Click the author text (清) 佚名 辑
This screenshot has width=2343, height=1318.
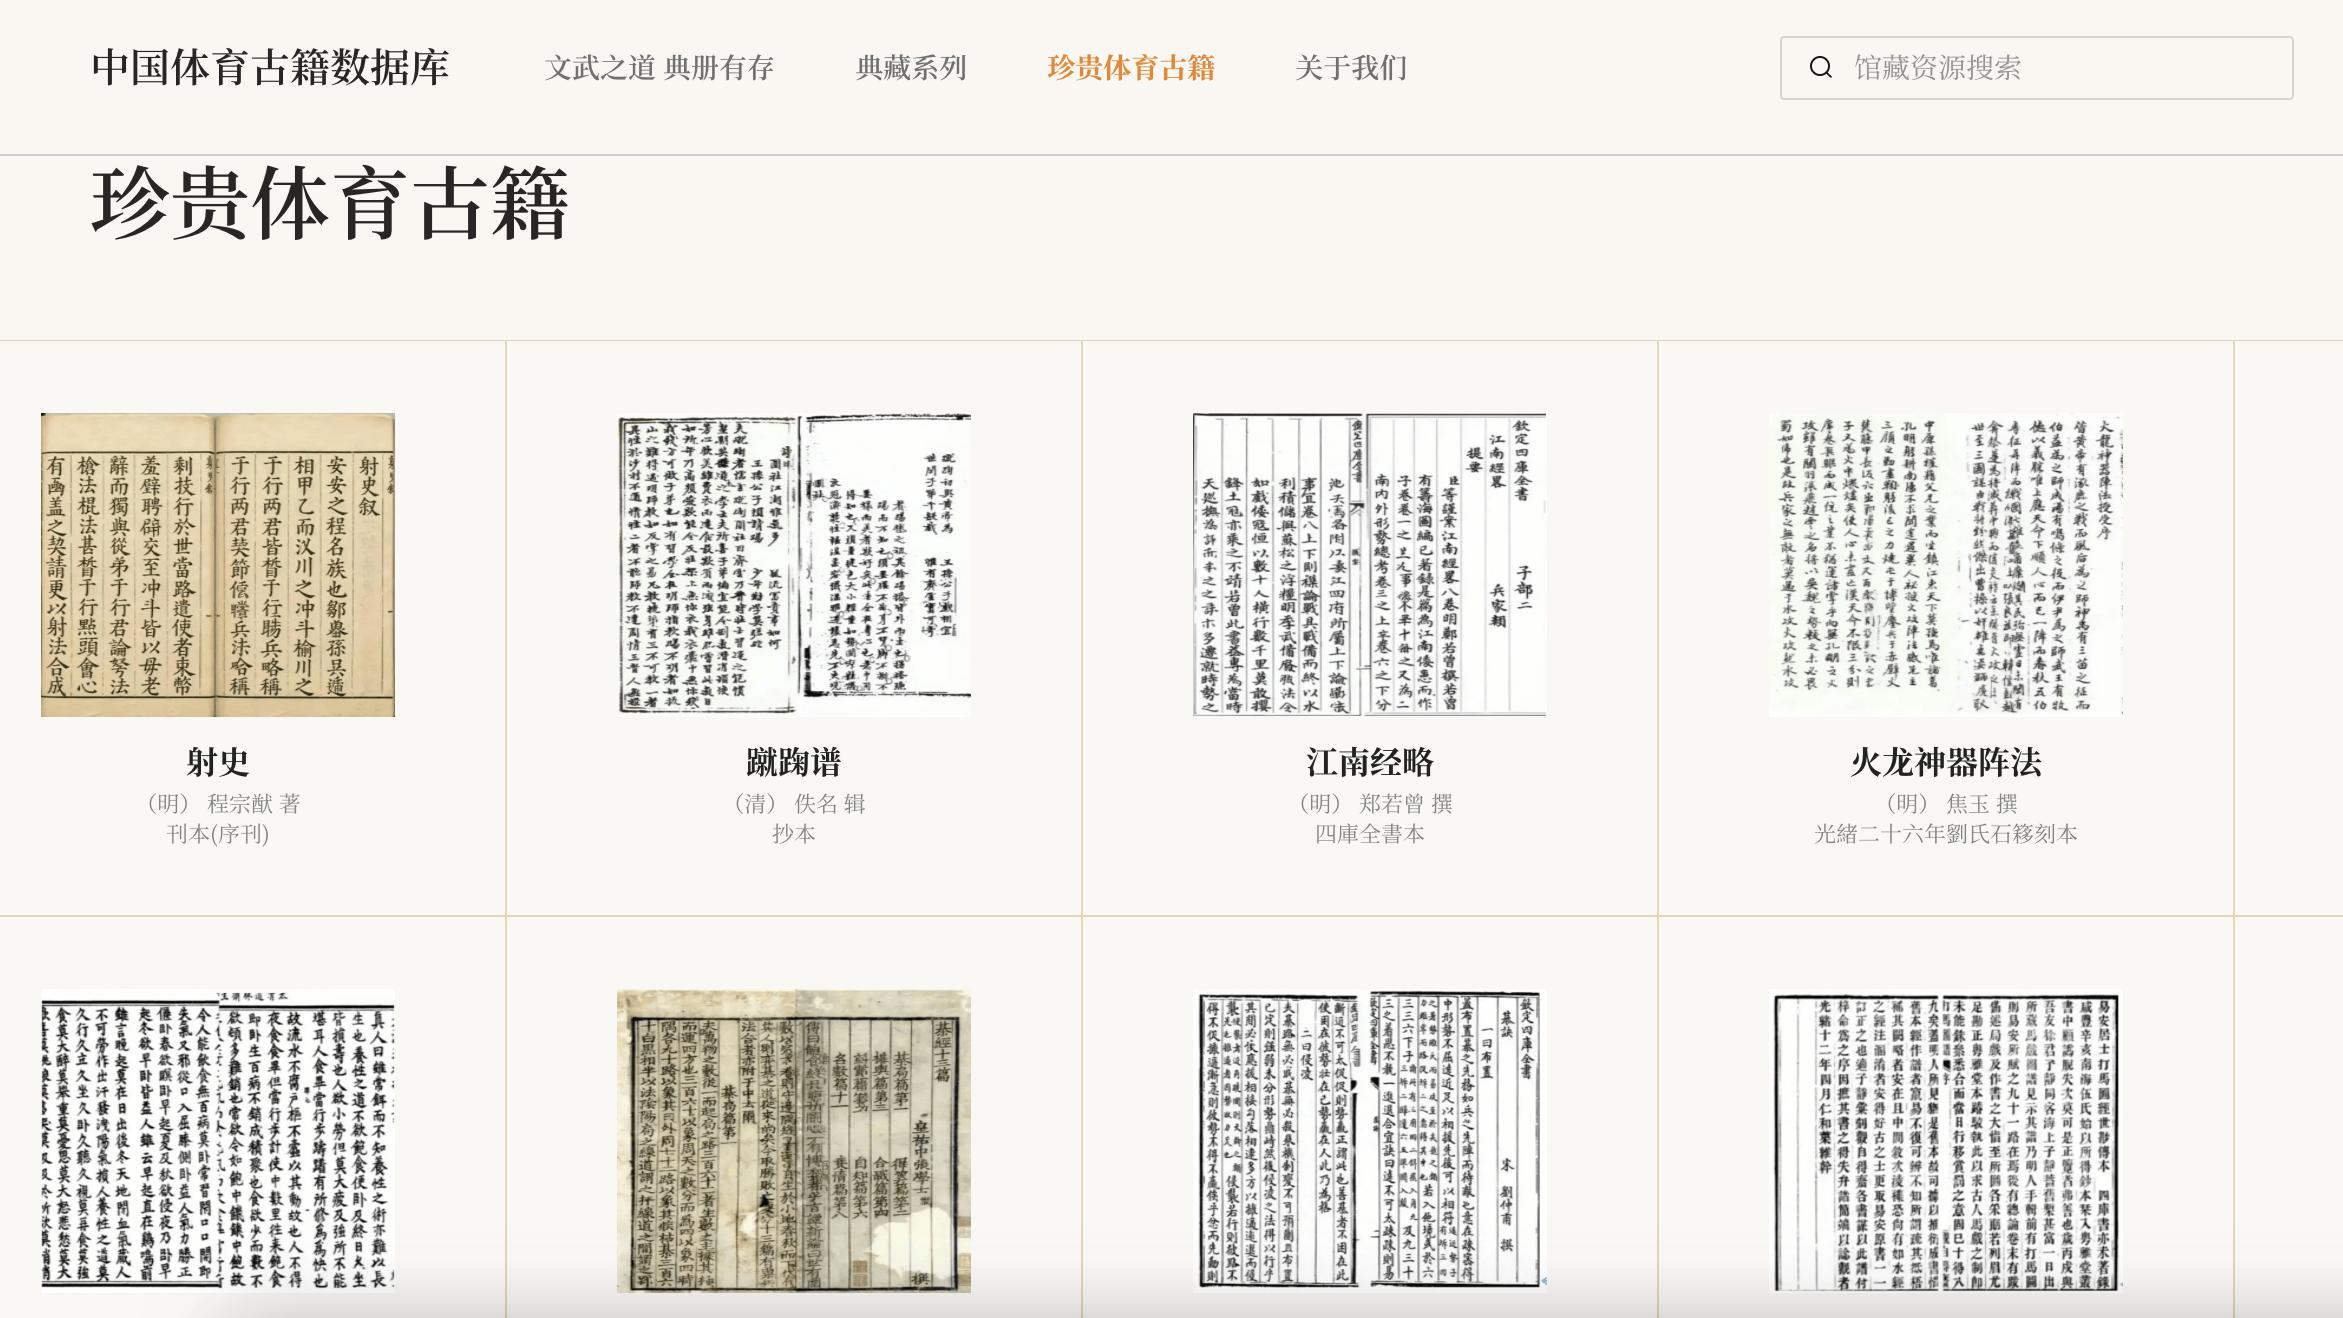pos(794,804)
